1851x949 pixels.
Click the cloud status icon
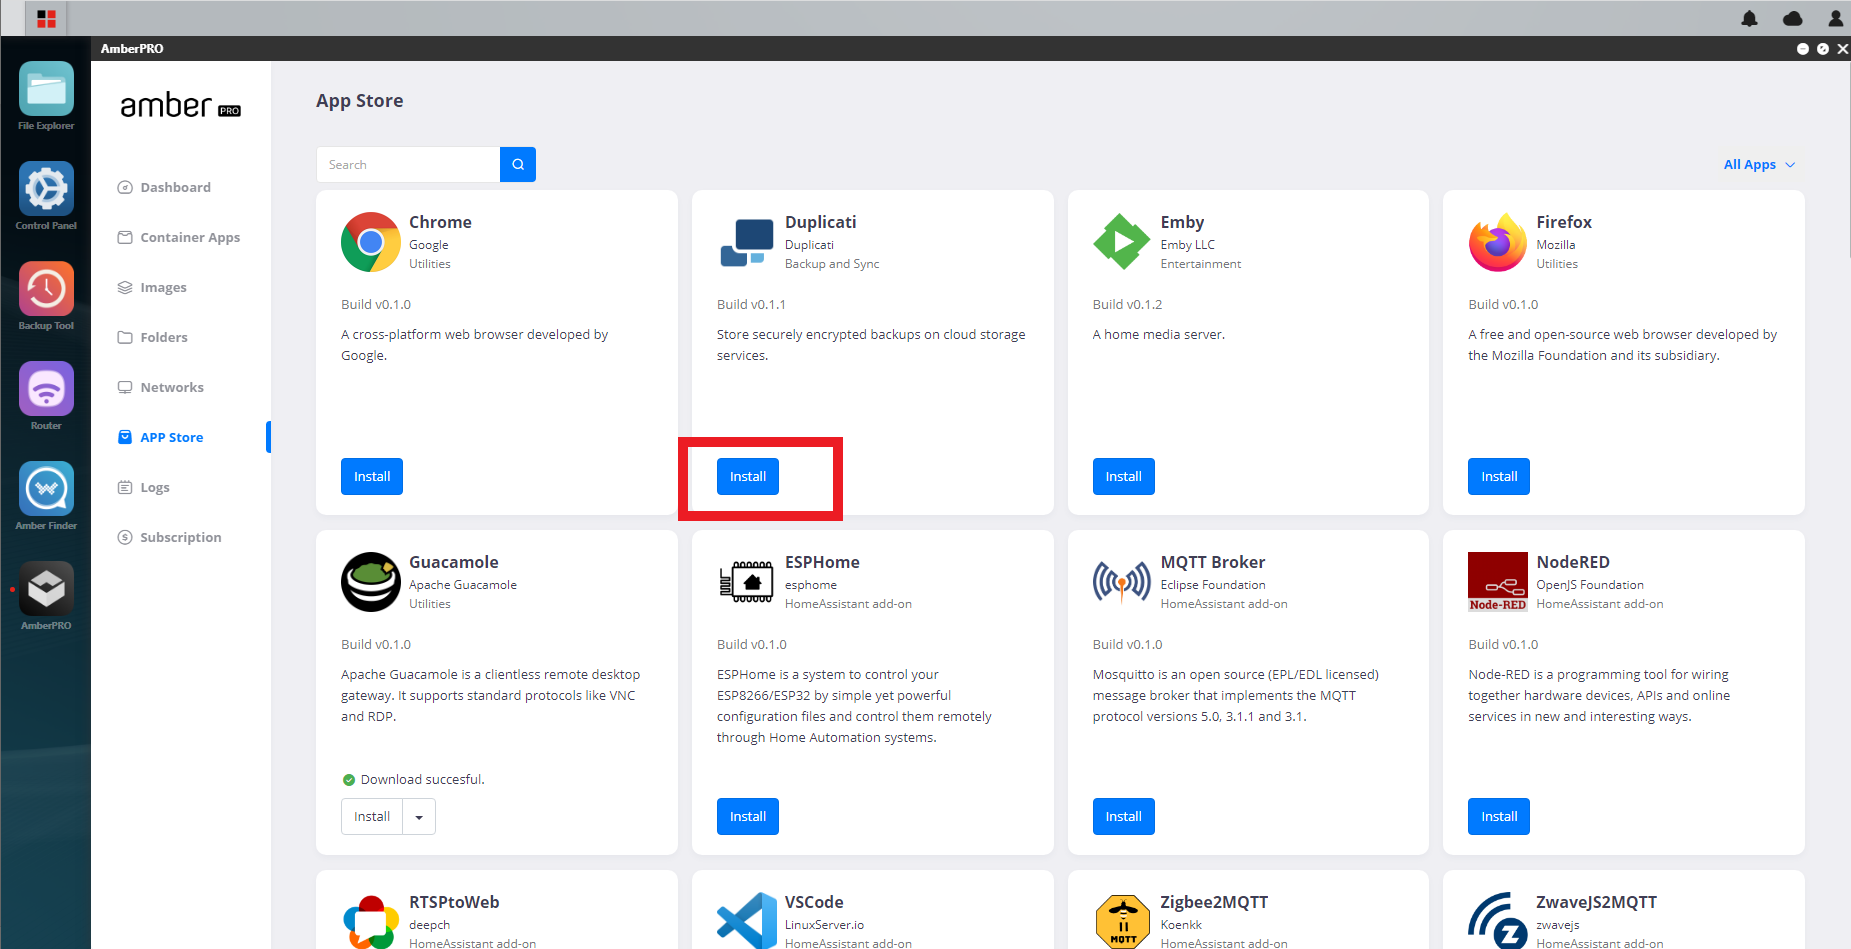1793,18
